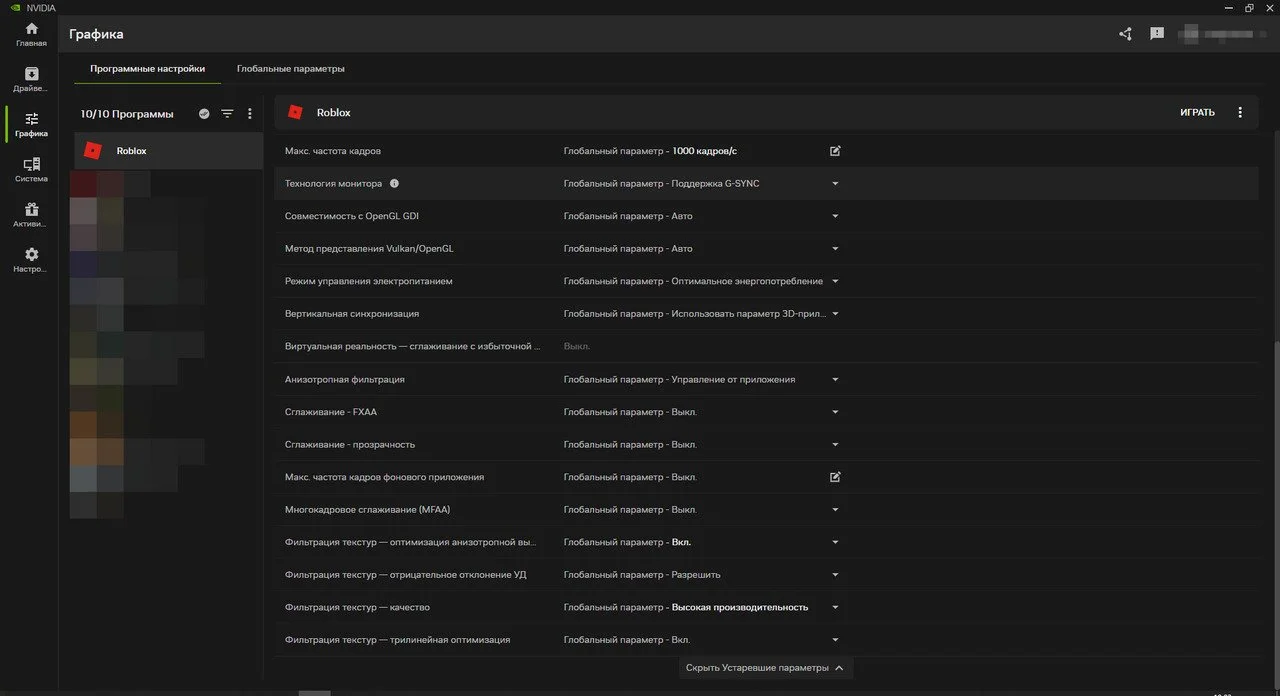Click the Графика page title
This screenshot has width=1280, height=696.
pyautogui.click(x=96, y=34)
